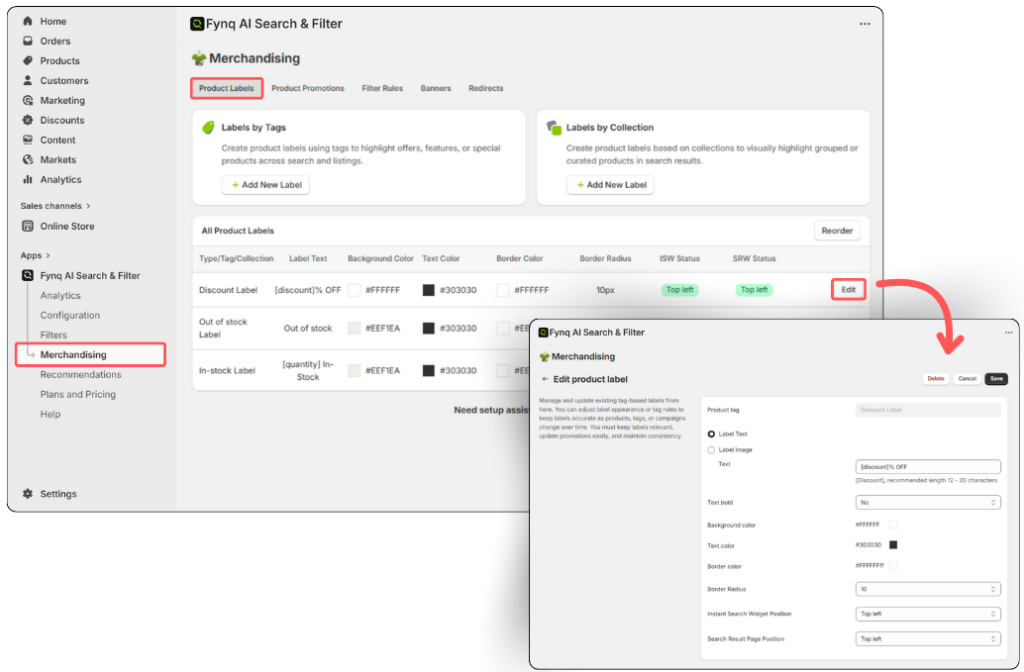The width and height of the screenshot is (1024, 672).
Task: Open Analytics under Fynq app sidebar
Action: coord(60,295)
